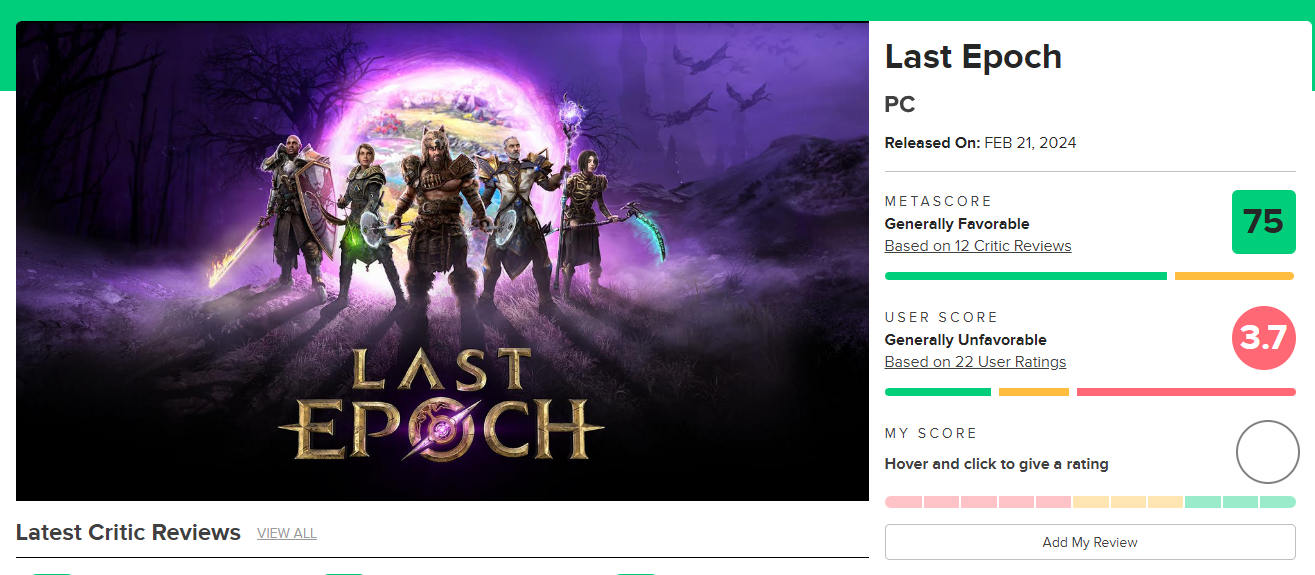The image size is (1315, 575).
Task: Select the first red My Score rating segment
Action: [x=903, y=502]
